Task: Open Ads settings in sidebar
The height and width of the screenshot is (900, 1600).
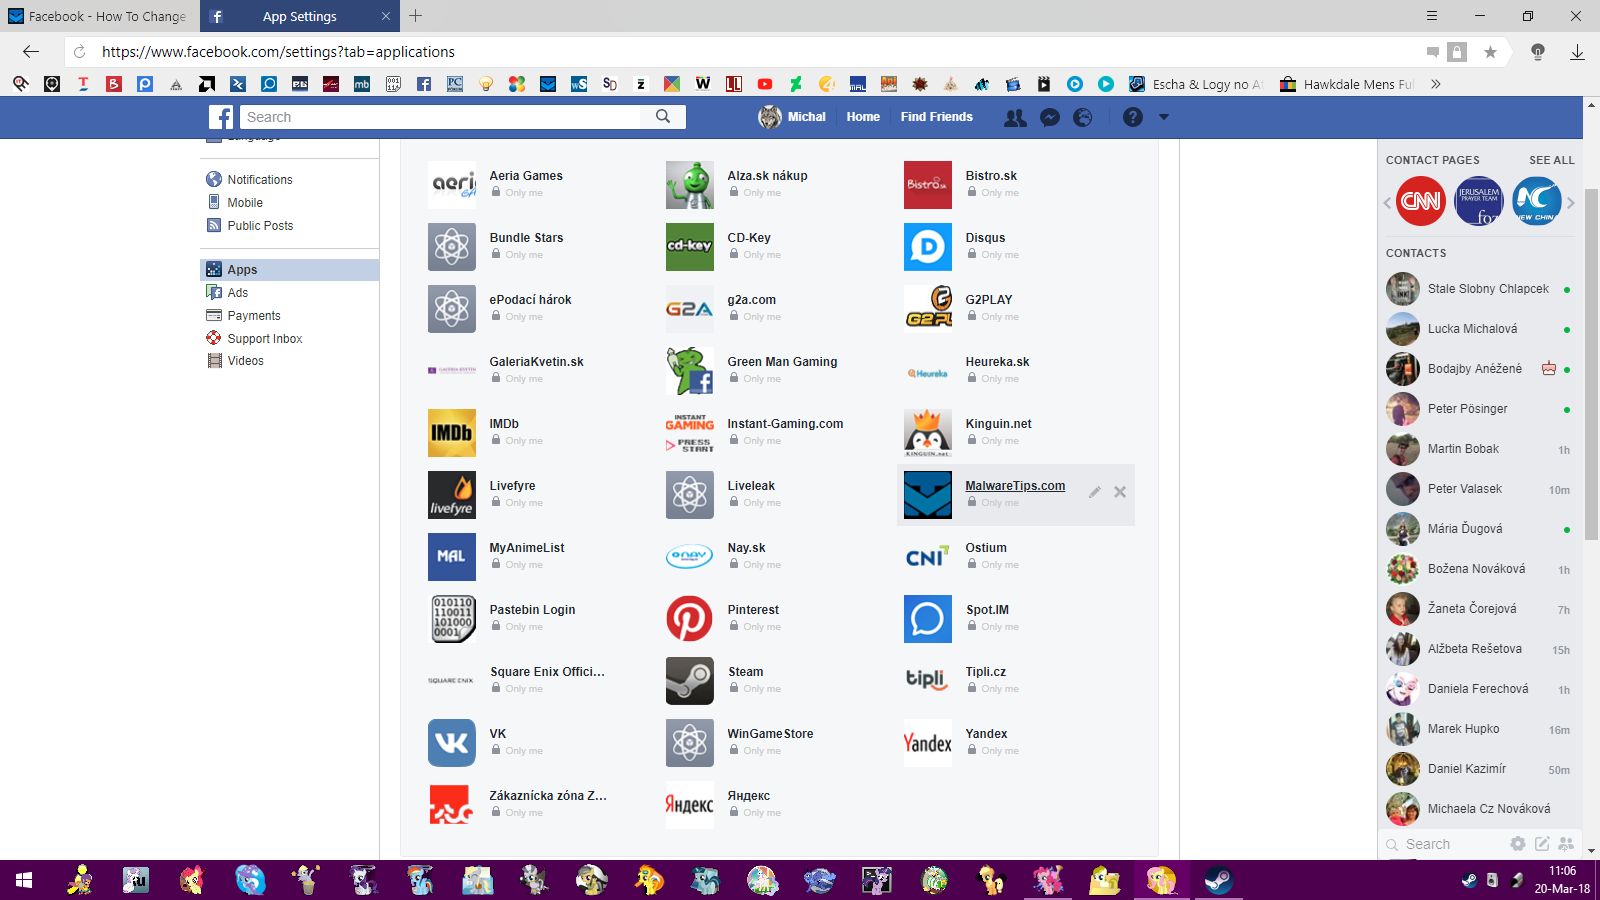Action: pos(237,293)
